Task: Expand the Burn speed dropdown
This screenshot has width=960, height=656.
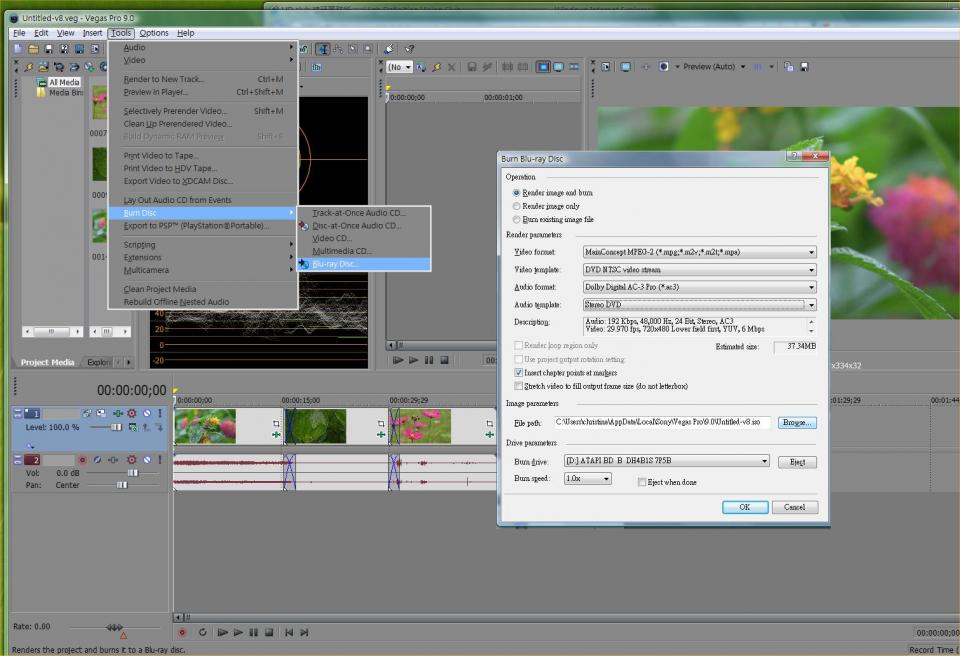Action: pos(606,479)
